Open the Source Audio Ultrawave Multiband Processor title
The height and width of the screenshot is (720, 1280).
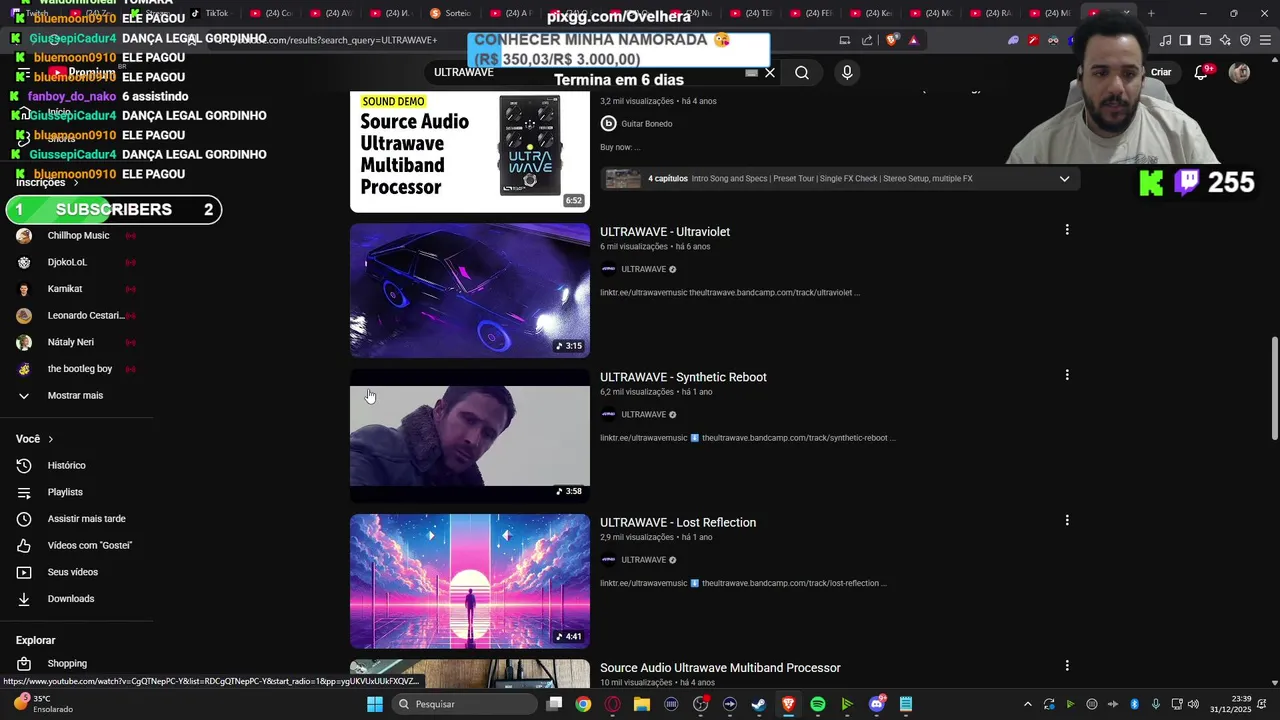pos(720,668)
